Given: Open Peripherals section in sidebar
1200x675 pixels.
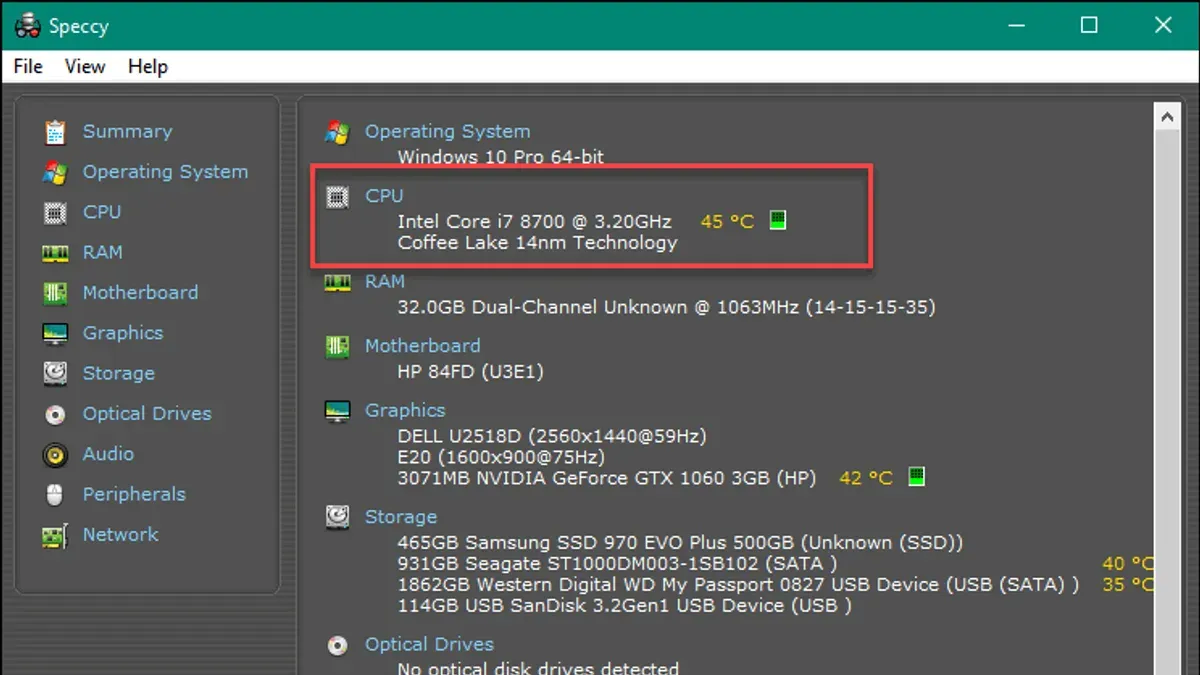Looking at the screenshot, I should tap(134, 494).
